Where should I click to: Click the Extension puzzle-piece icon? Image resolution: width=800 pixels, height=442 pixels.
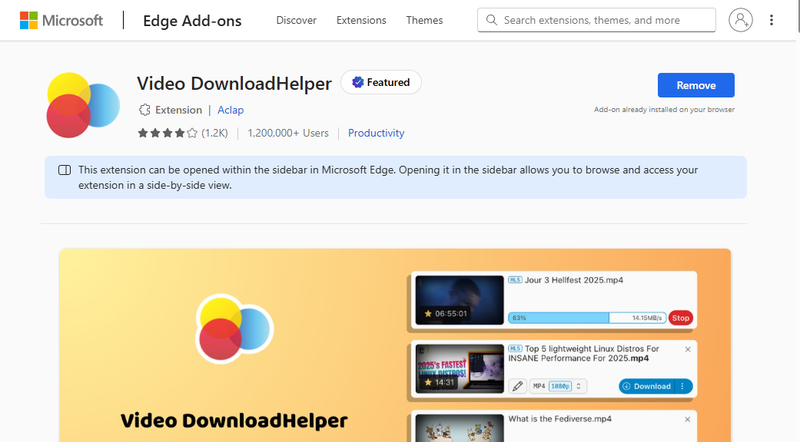pyautogui.click(x=144, y=110)
